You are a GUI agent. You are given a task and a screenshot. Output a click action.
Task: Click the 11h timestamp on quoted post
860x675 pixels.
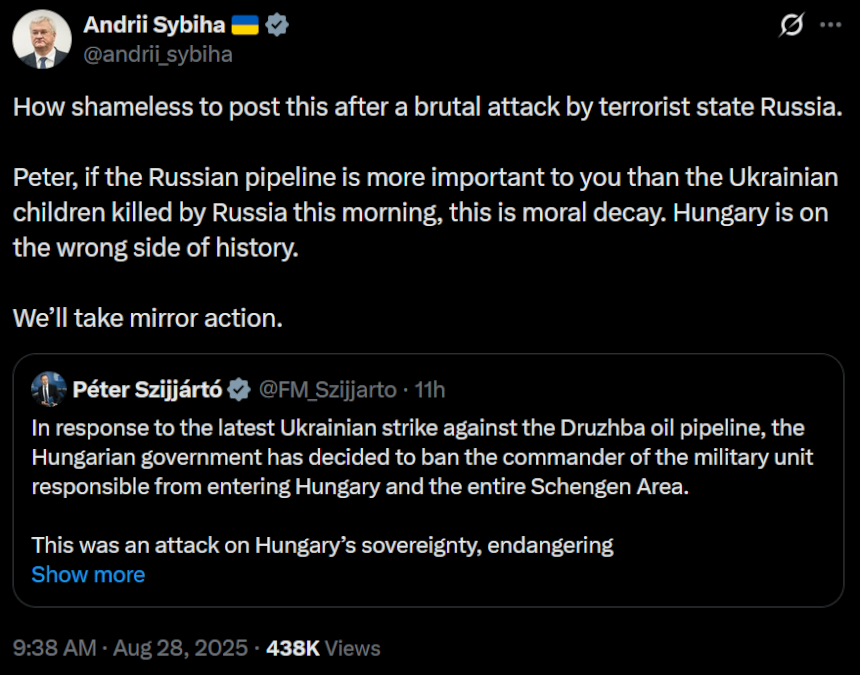(x=429, y=390)
